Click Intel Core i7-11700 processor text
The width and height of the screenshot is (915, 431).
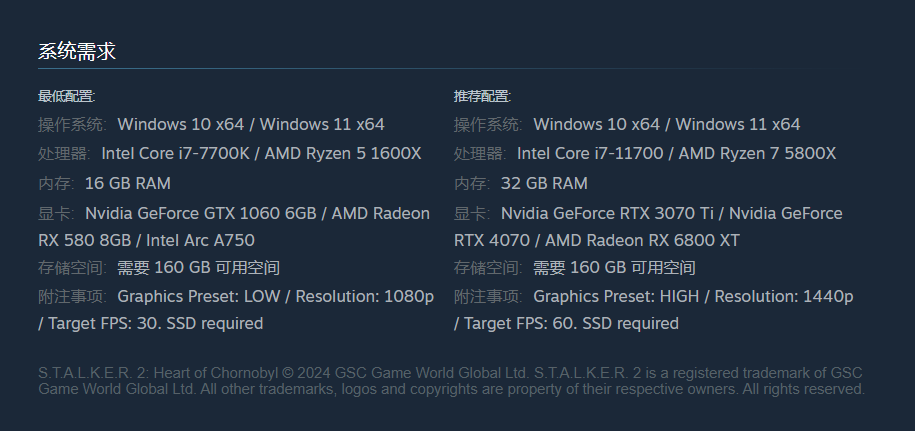click(590, 153)
